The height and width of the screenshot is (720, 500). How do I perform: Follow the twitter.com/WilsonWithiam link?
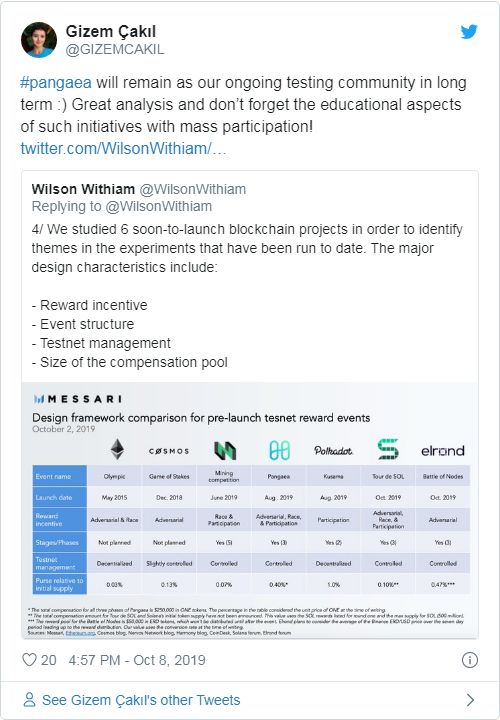(124, 148)
